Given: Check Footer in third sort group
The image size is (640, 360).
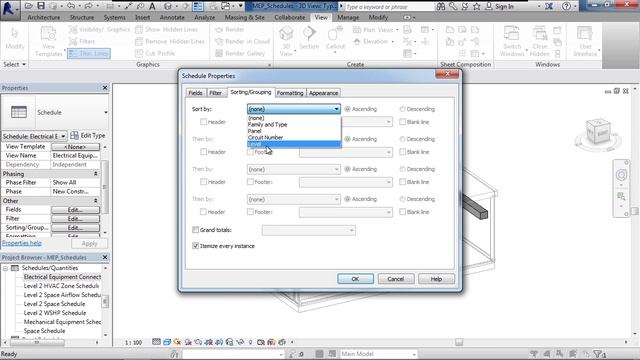Looking at the screenshot, I should click(250, 182).
